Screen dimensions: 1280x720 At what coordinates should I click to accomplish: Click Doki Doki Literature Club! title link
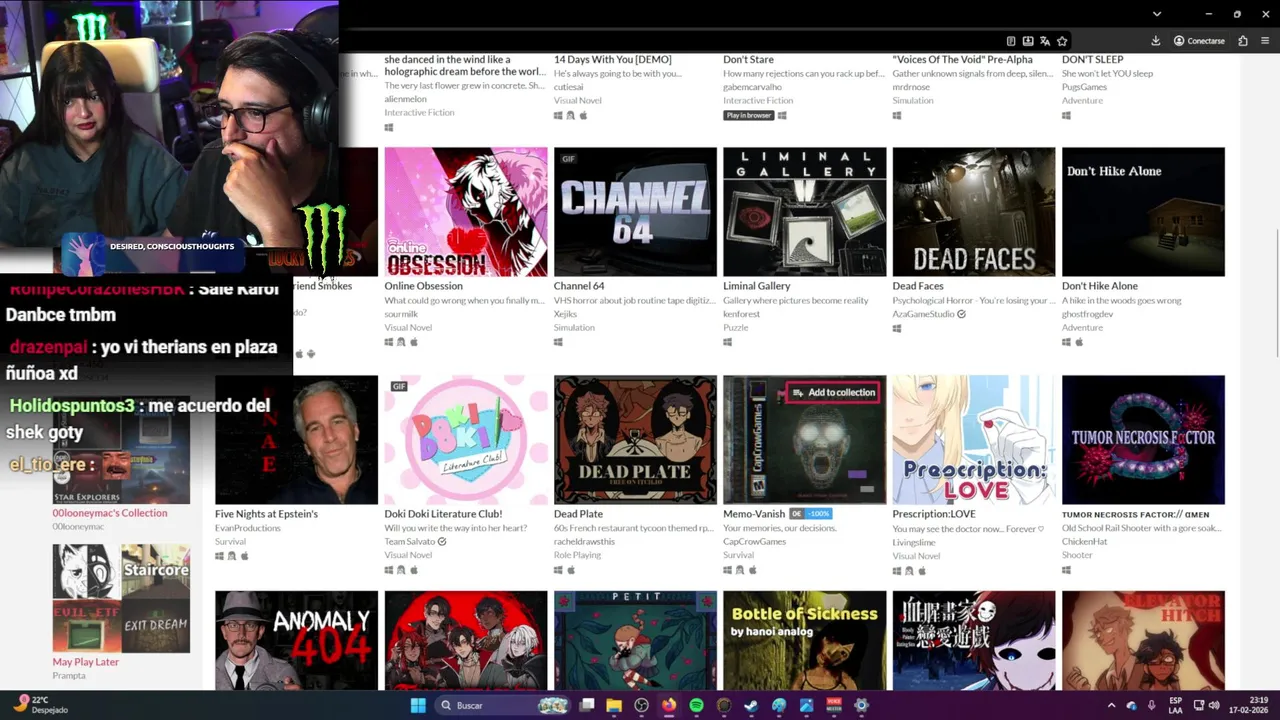443,514
